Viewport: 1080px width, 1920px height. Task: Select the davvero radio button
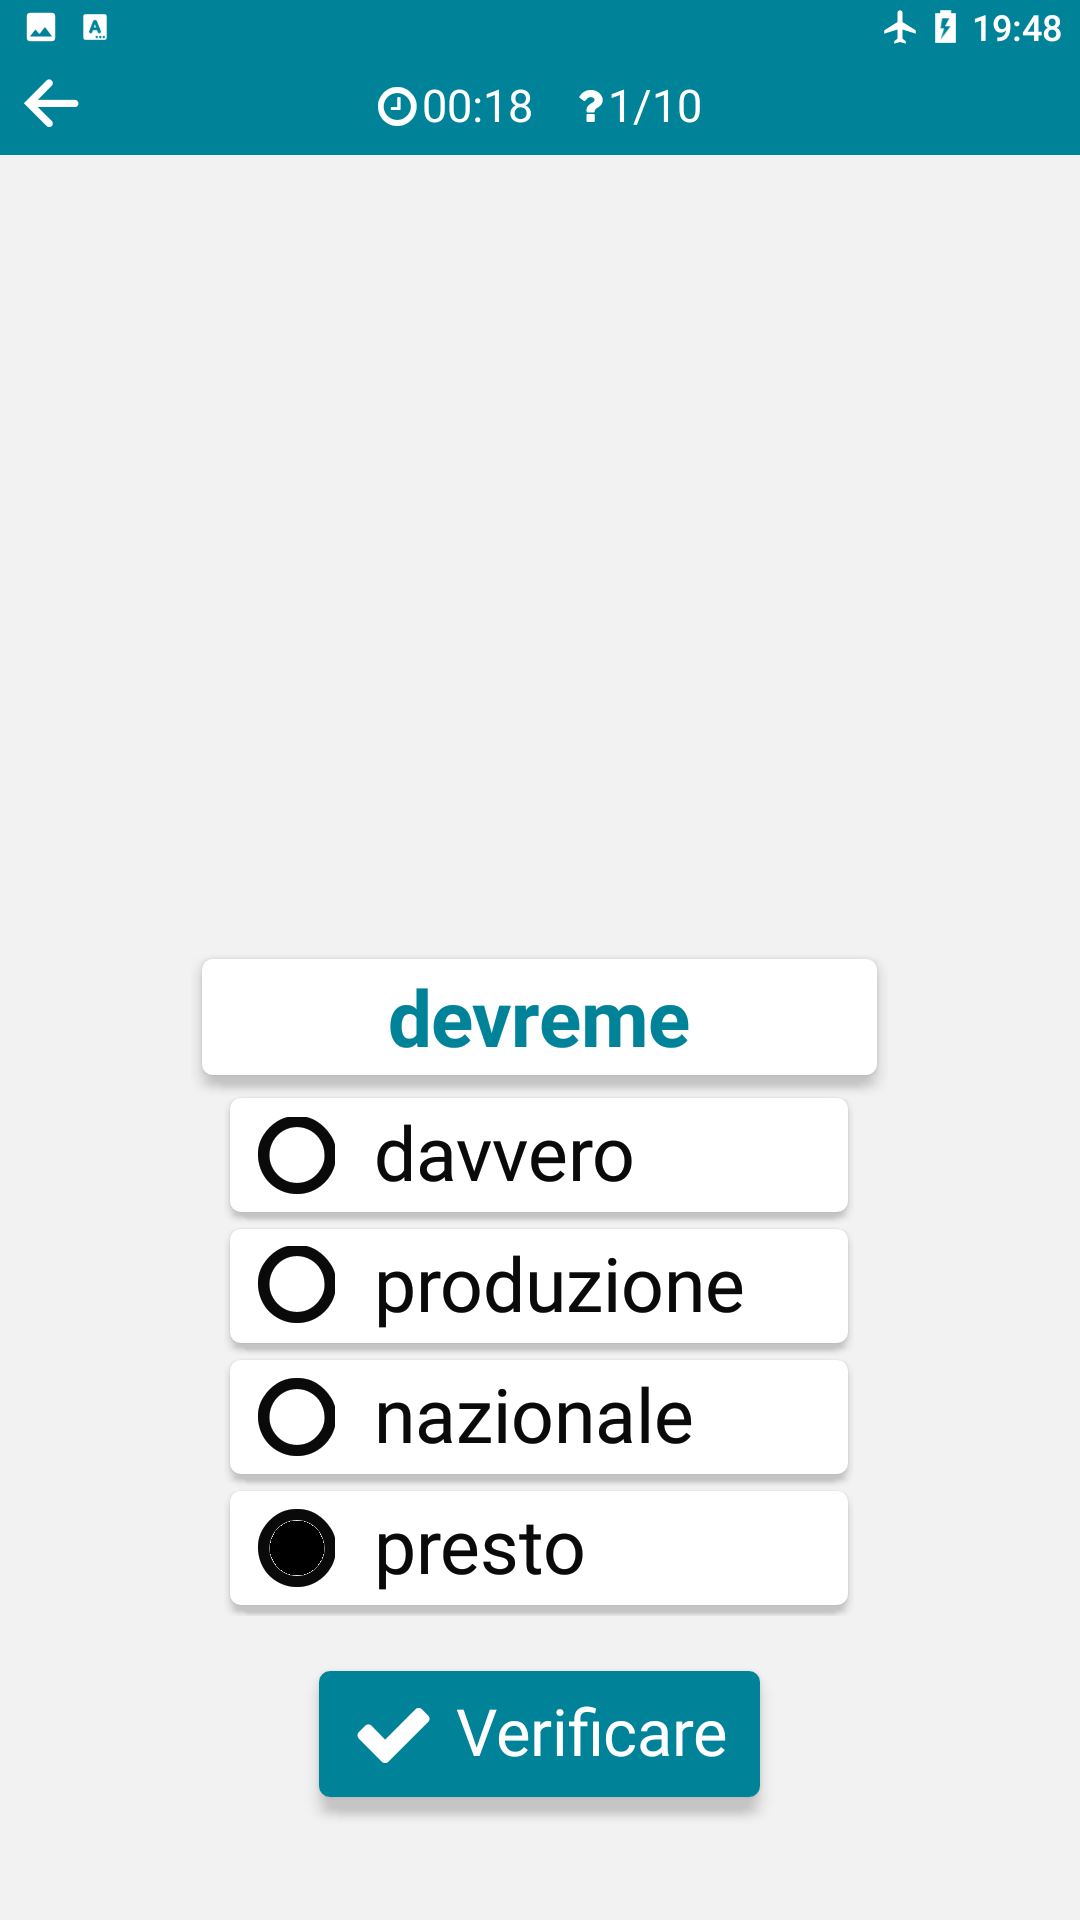[x=297, y=1155]
